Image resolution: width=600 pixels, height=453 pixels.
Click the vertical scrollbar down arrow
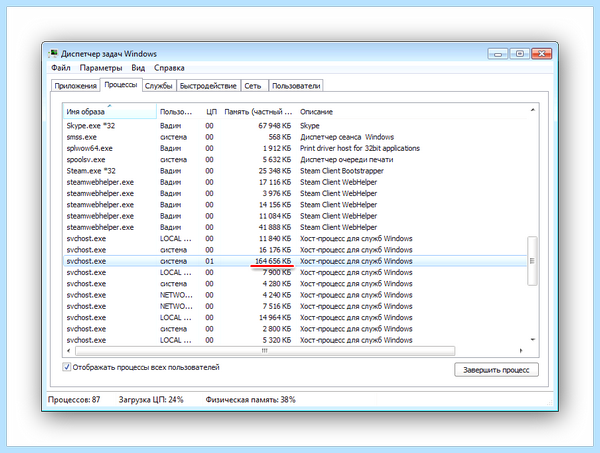click(533, 339)
